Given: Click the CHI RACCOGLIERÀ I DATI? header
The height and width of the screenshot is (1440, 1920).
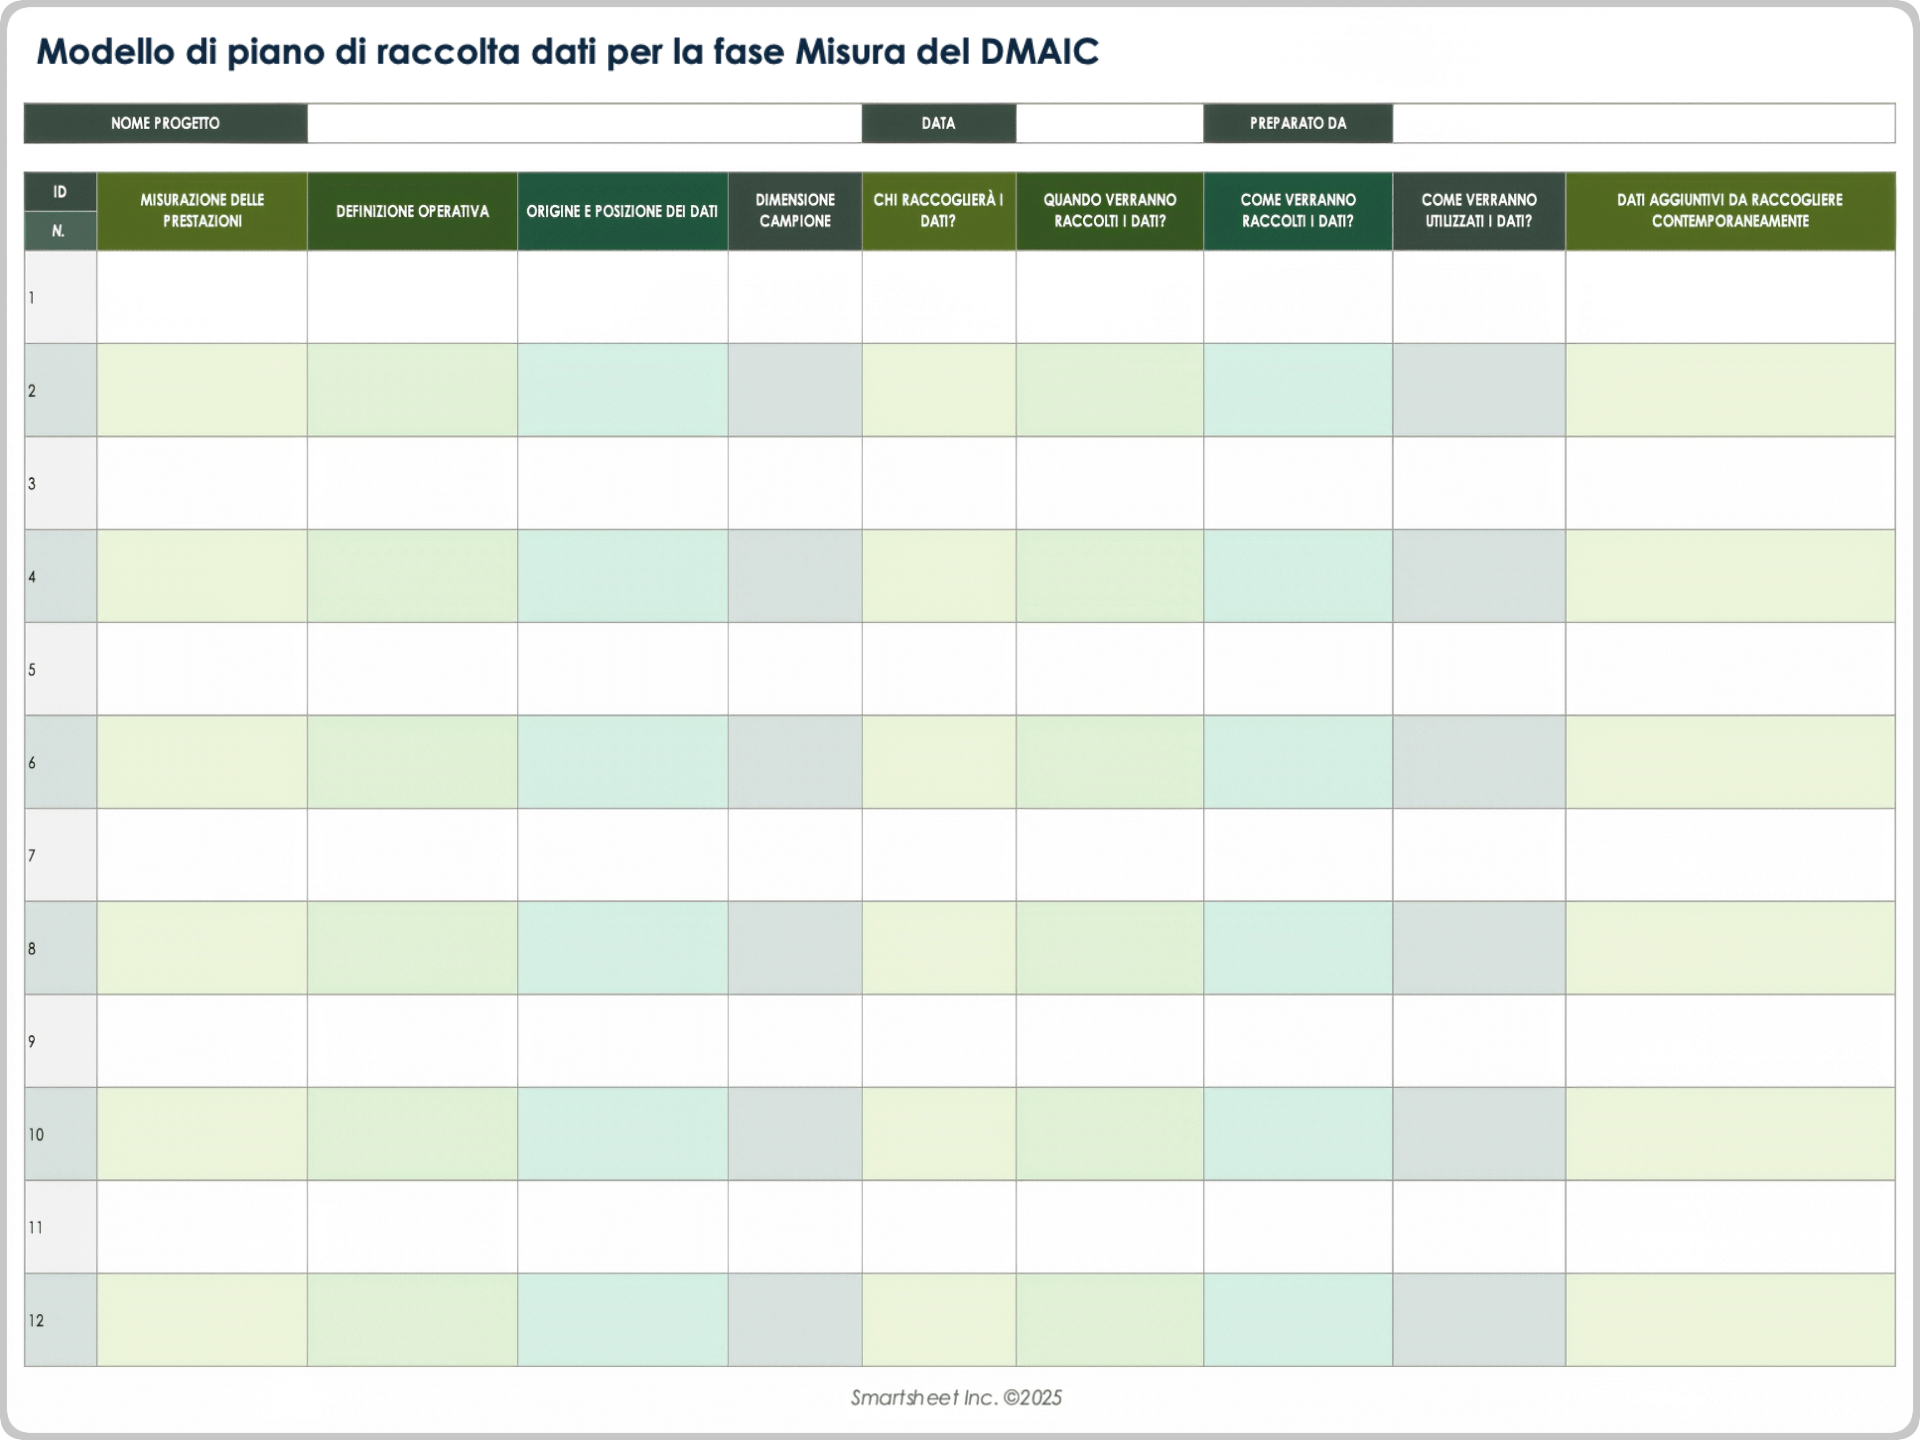Looking at the screenshot, I should 938,210.
